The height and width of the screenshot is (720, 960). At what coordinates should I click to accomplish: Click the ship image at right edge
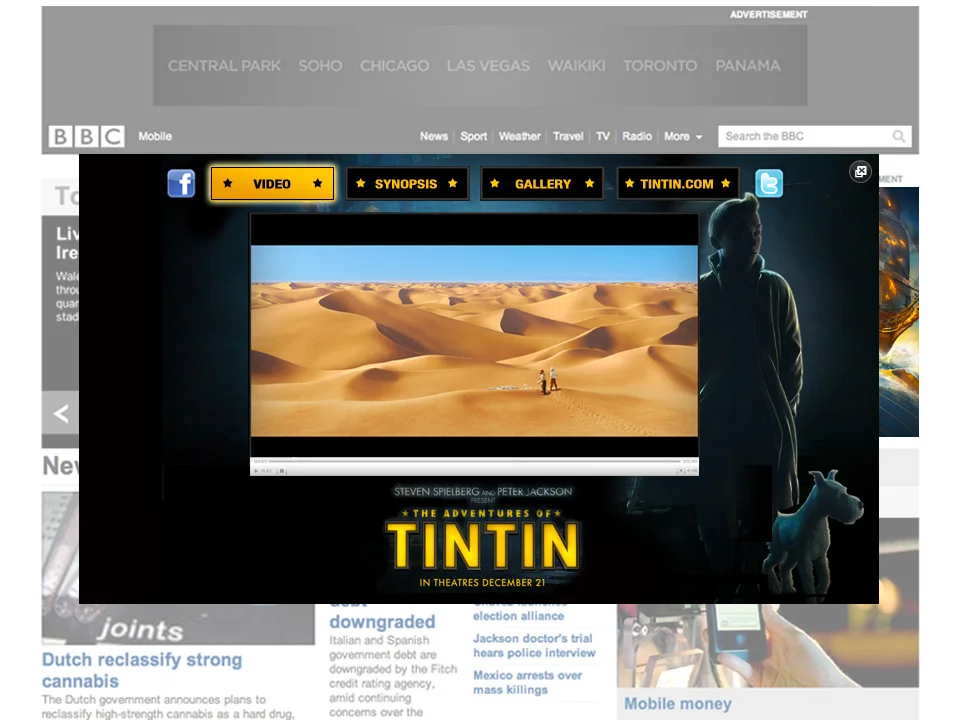(x=899, y=312)
